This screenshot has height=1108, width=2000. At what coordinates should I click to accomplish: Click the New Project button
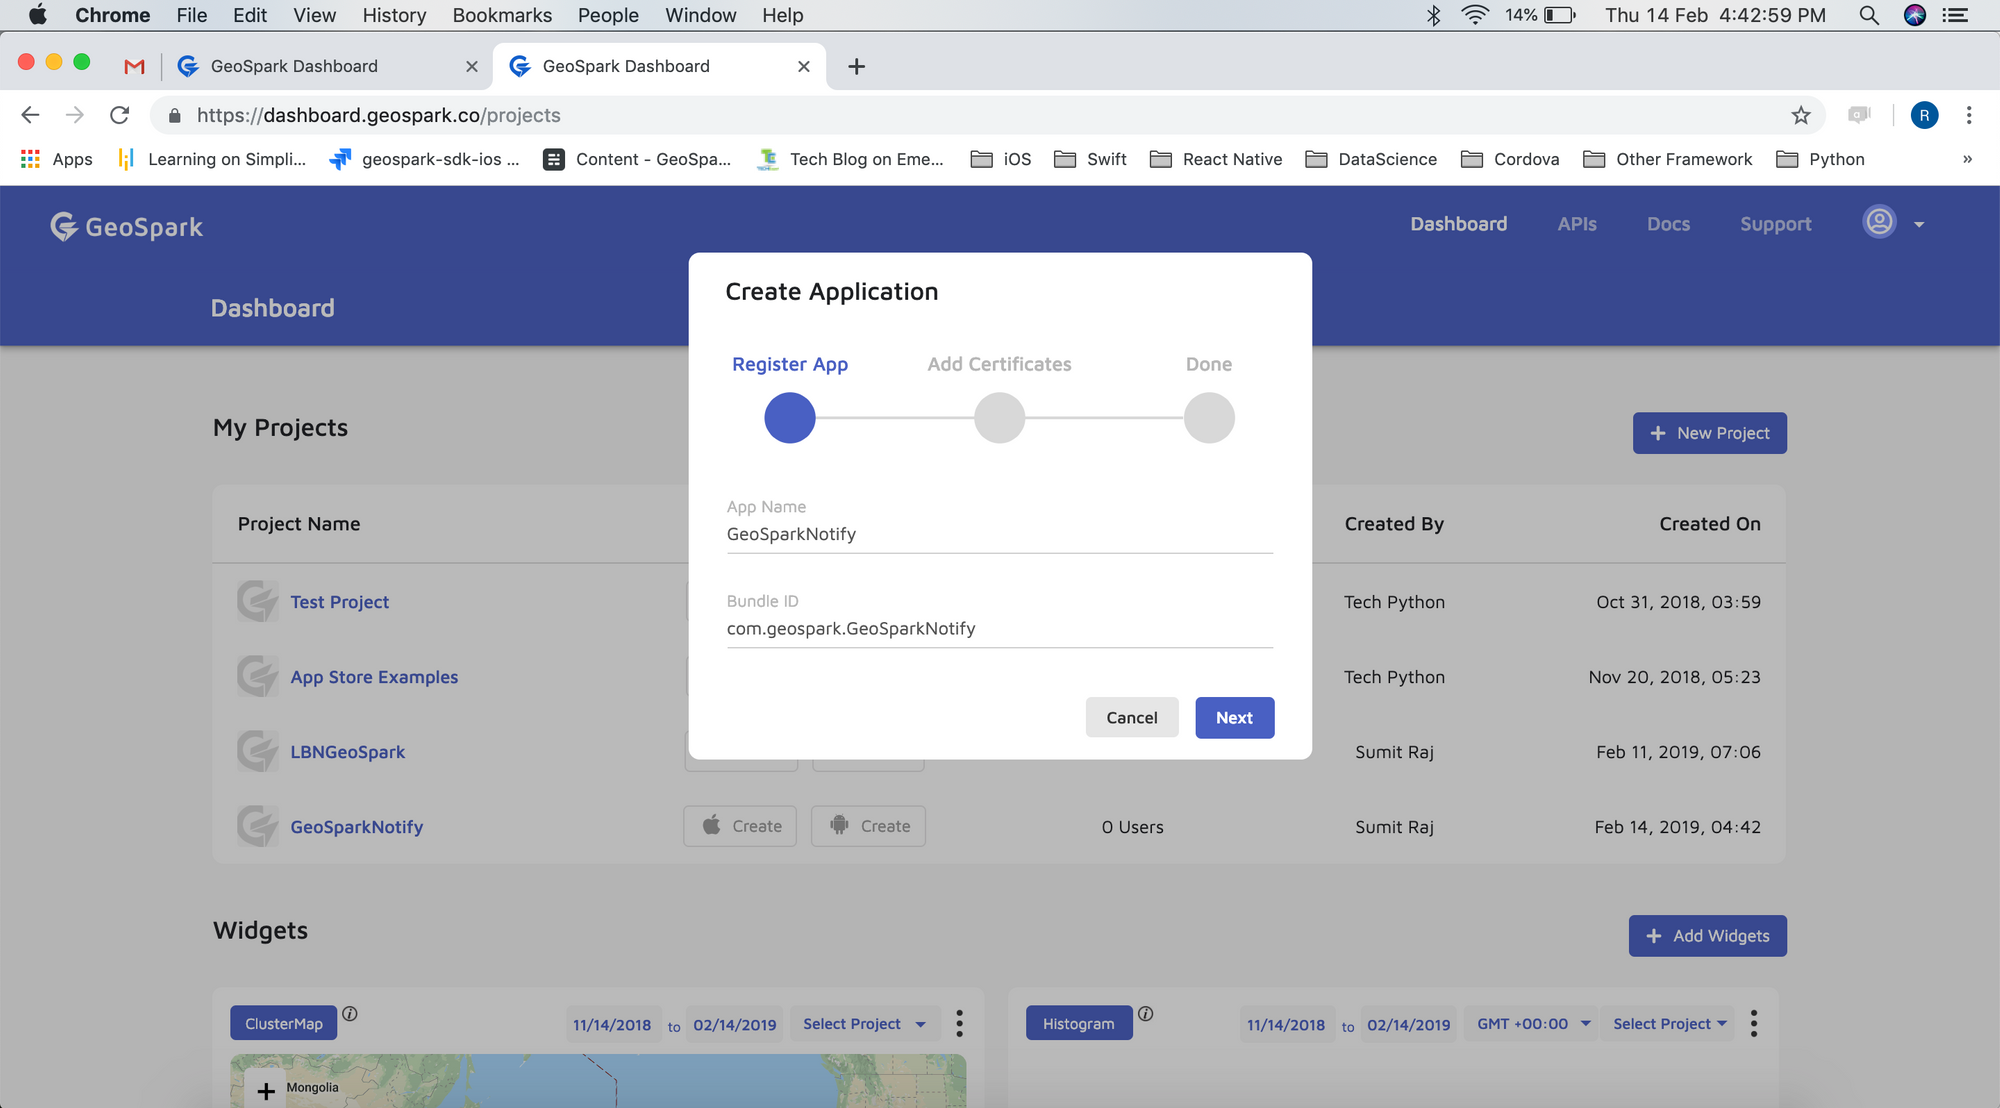point(1709,433)
